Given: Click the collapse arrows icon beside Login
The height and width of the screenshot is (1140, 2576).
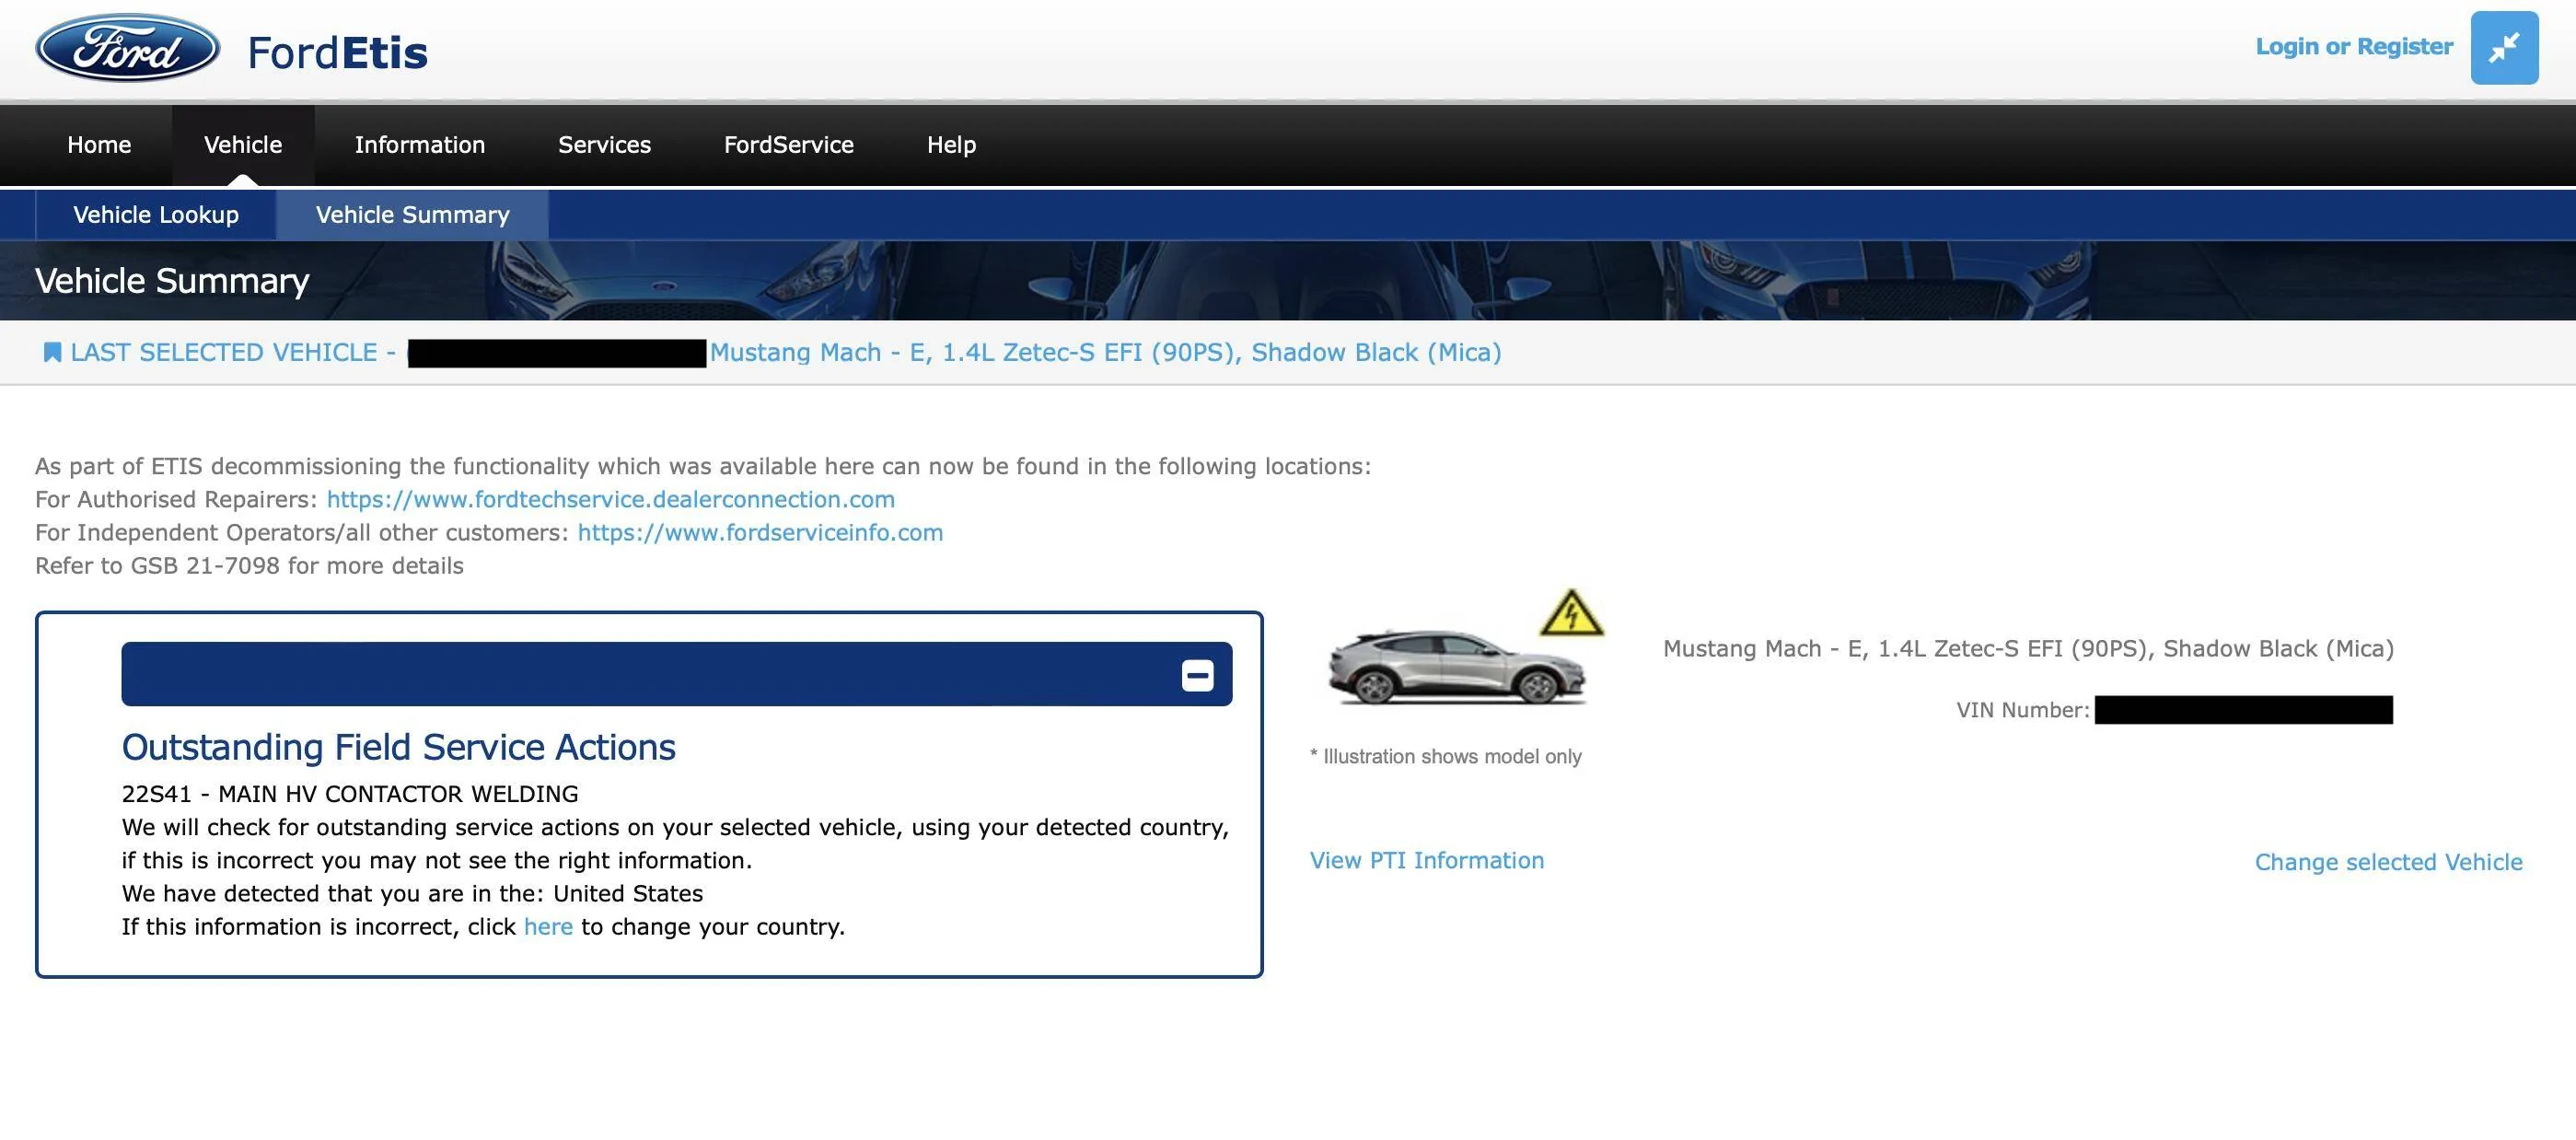Looking at the screenshot, I should pos(2504,48).
